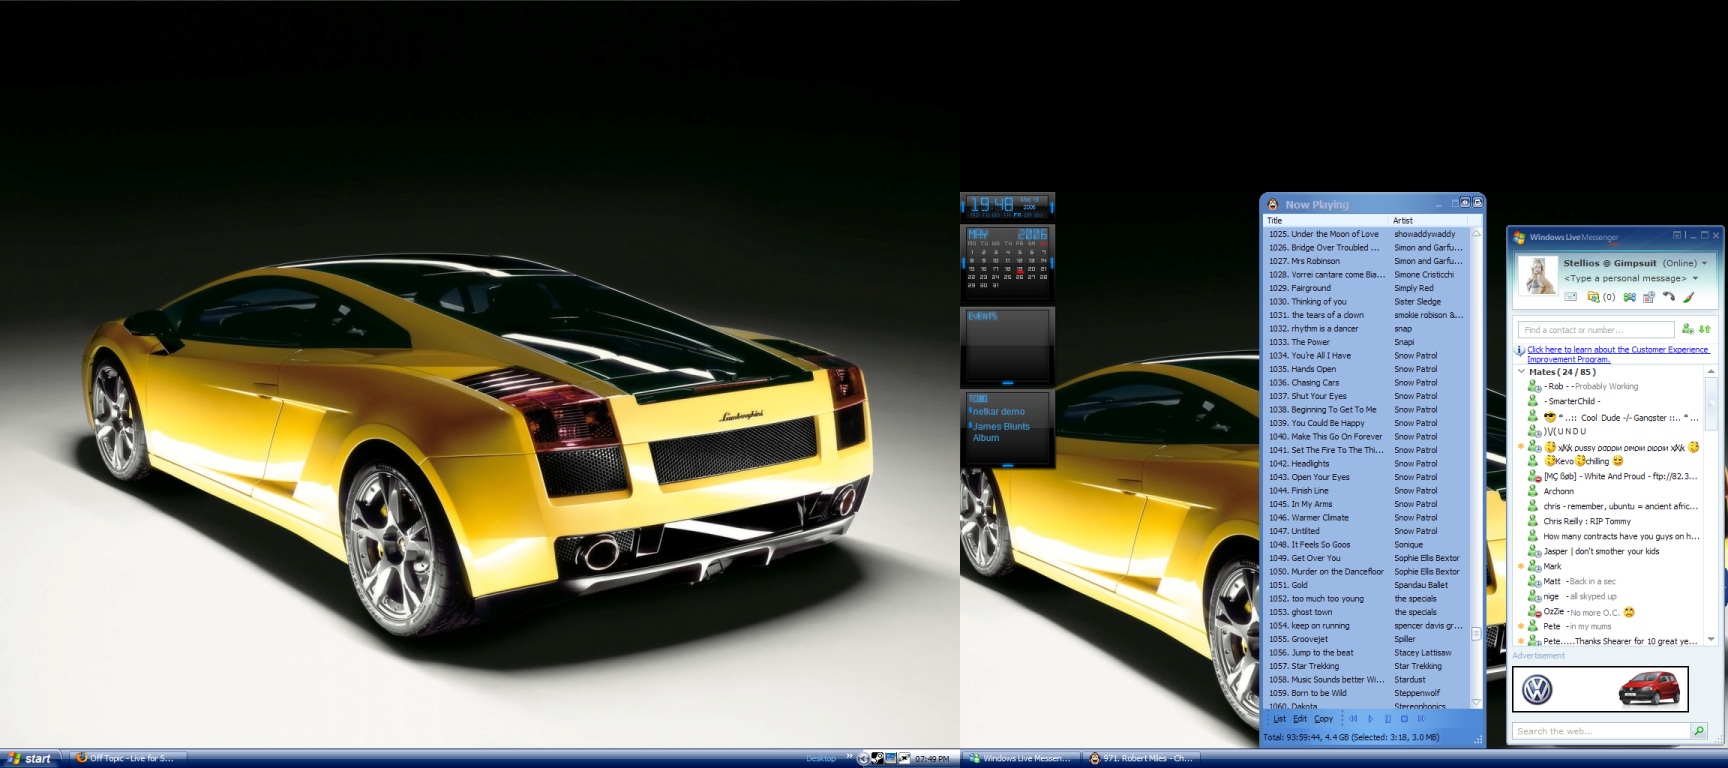Pause playback in the playlist window

pos(1387,719)
